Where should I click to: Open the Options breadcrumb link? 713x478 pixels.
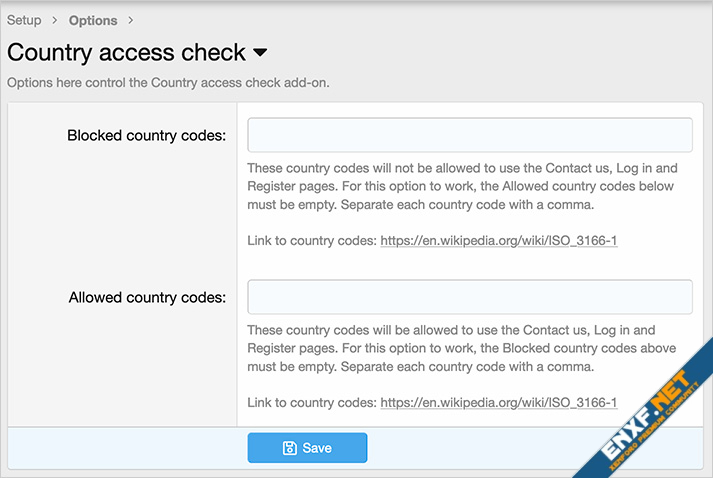tap(93, 20)
